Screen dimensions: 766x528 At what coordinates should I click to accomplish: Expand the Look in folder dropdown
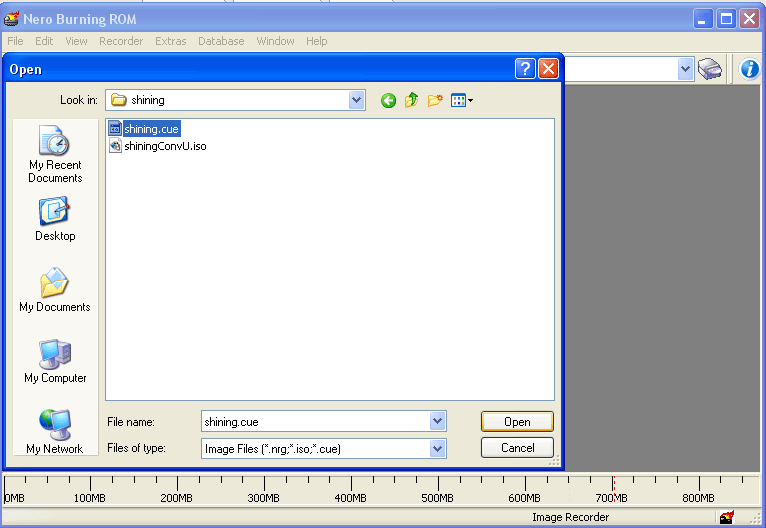[x=357, y=100]
